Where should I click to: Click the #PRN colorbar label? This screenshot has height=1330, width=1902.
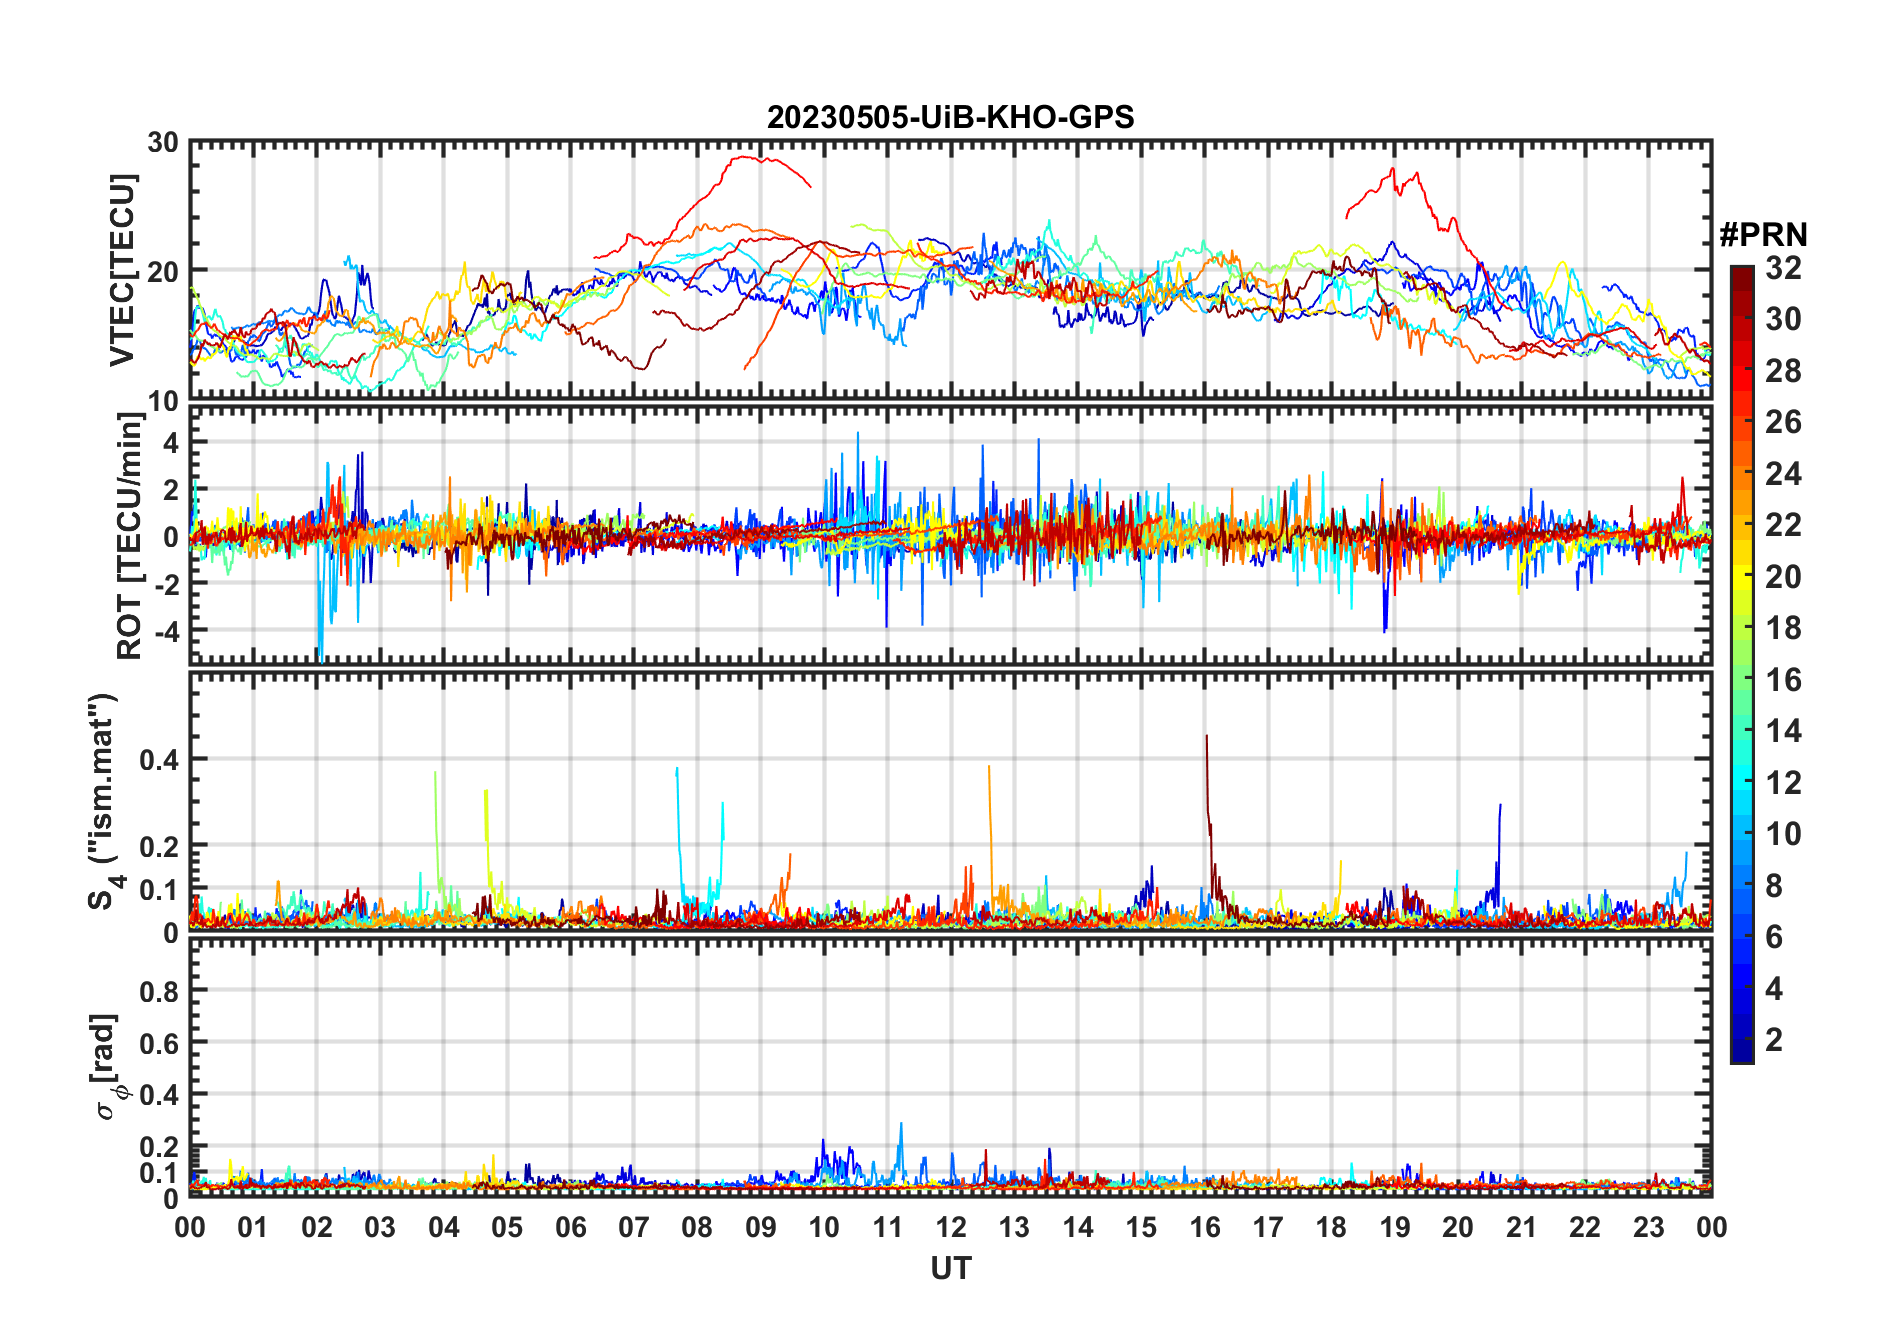click(x=1763, y=235)
